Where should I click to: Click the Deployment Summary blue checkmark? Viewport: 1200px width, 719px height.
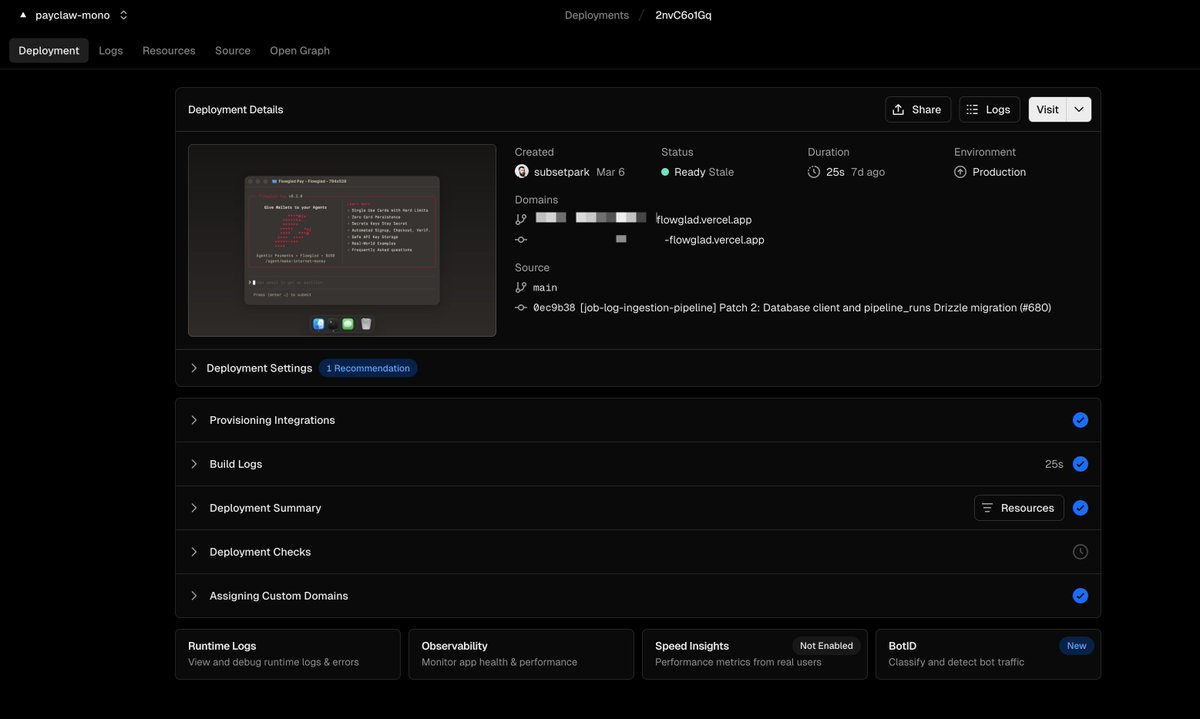pyautogui.click(x=1080, y=508)
